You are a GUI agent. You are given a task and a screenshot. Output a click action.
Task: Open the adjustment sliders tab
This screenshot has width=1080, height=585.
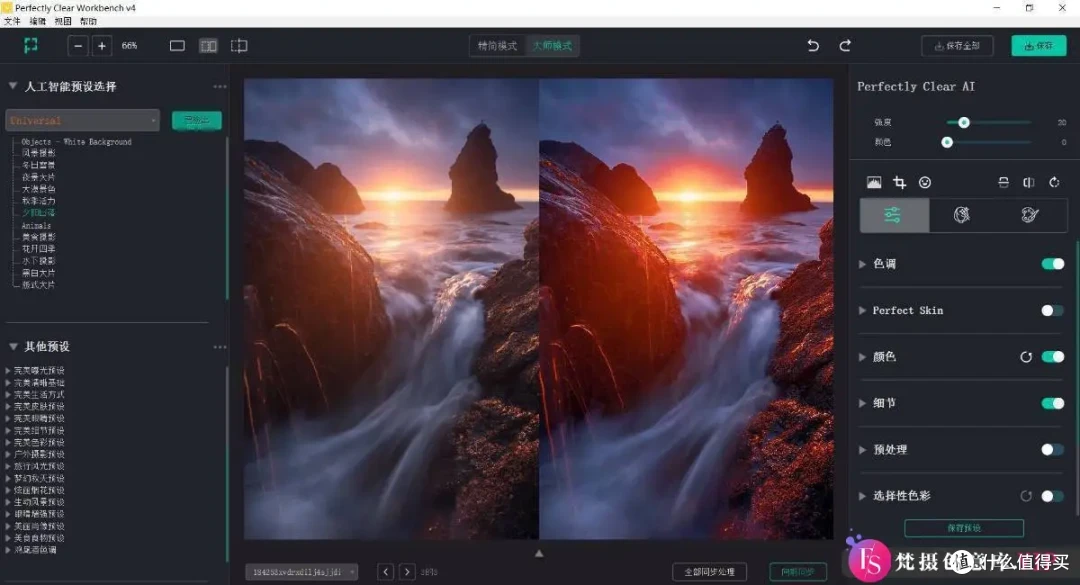893,215
